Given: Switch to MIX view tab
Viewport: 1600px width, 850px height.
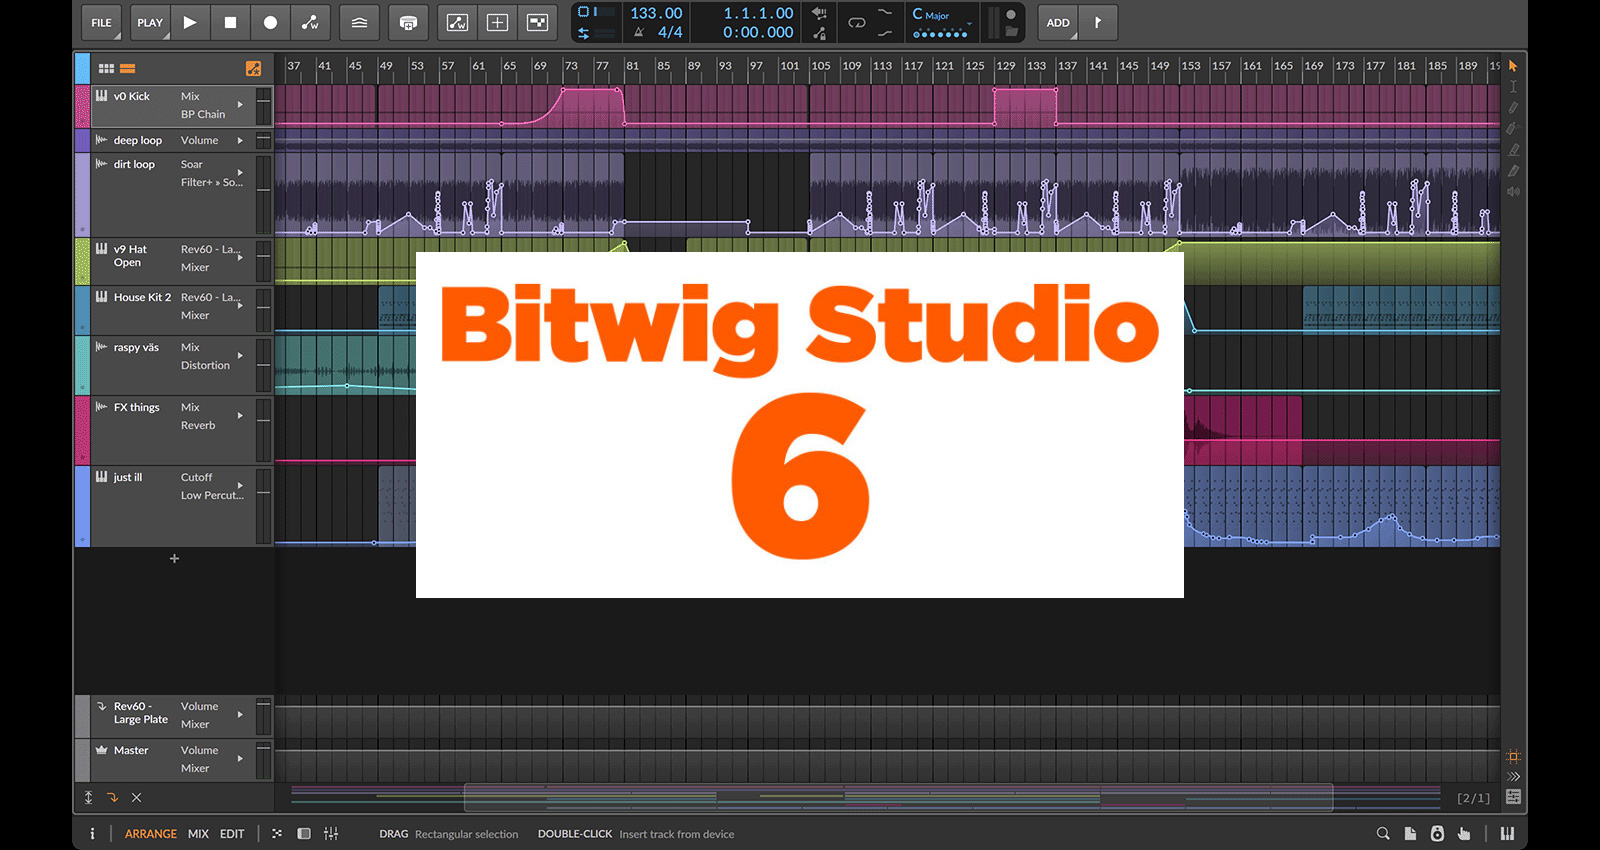Looking at the screenshot, I should click(198, 833).
